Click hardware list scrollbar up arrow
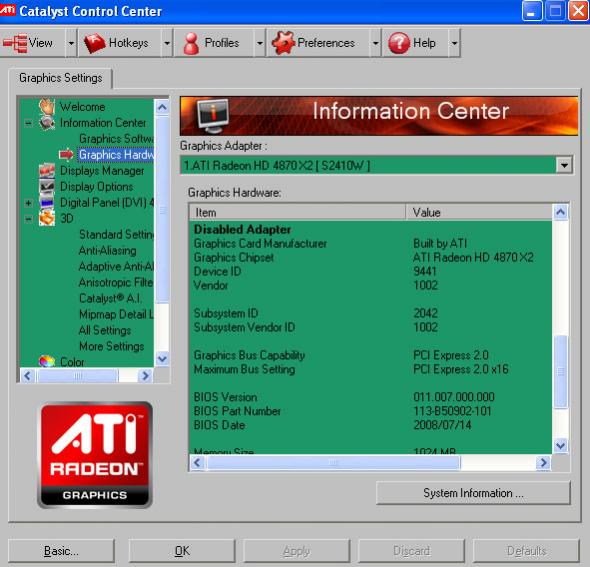The image size is (590, 567). click(x=560, y=212)
